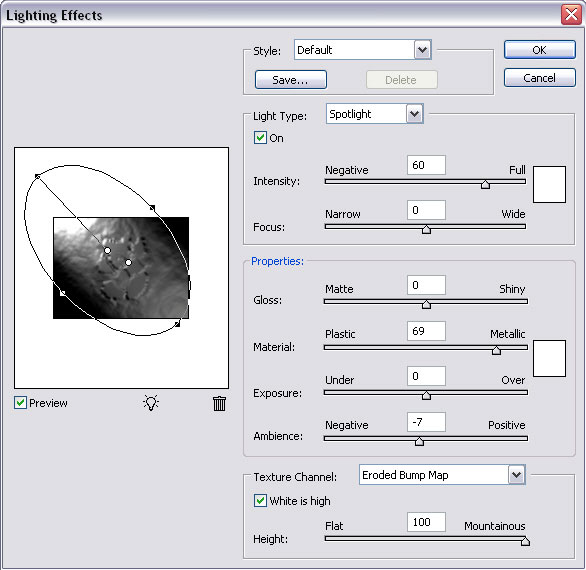
Task: Click the Save... style button
Action: click(290, 80)
